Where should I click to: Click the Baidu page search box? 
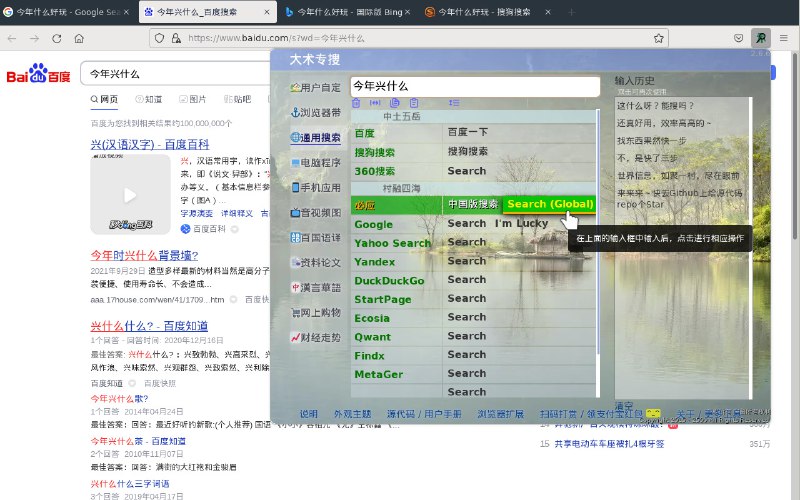176,74
